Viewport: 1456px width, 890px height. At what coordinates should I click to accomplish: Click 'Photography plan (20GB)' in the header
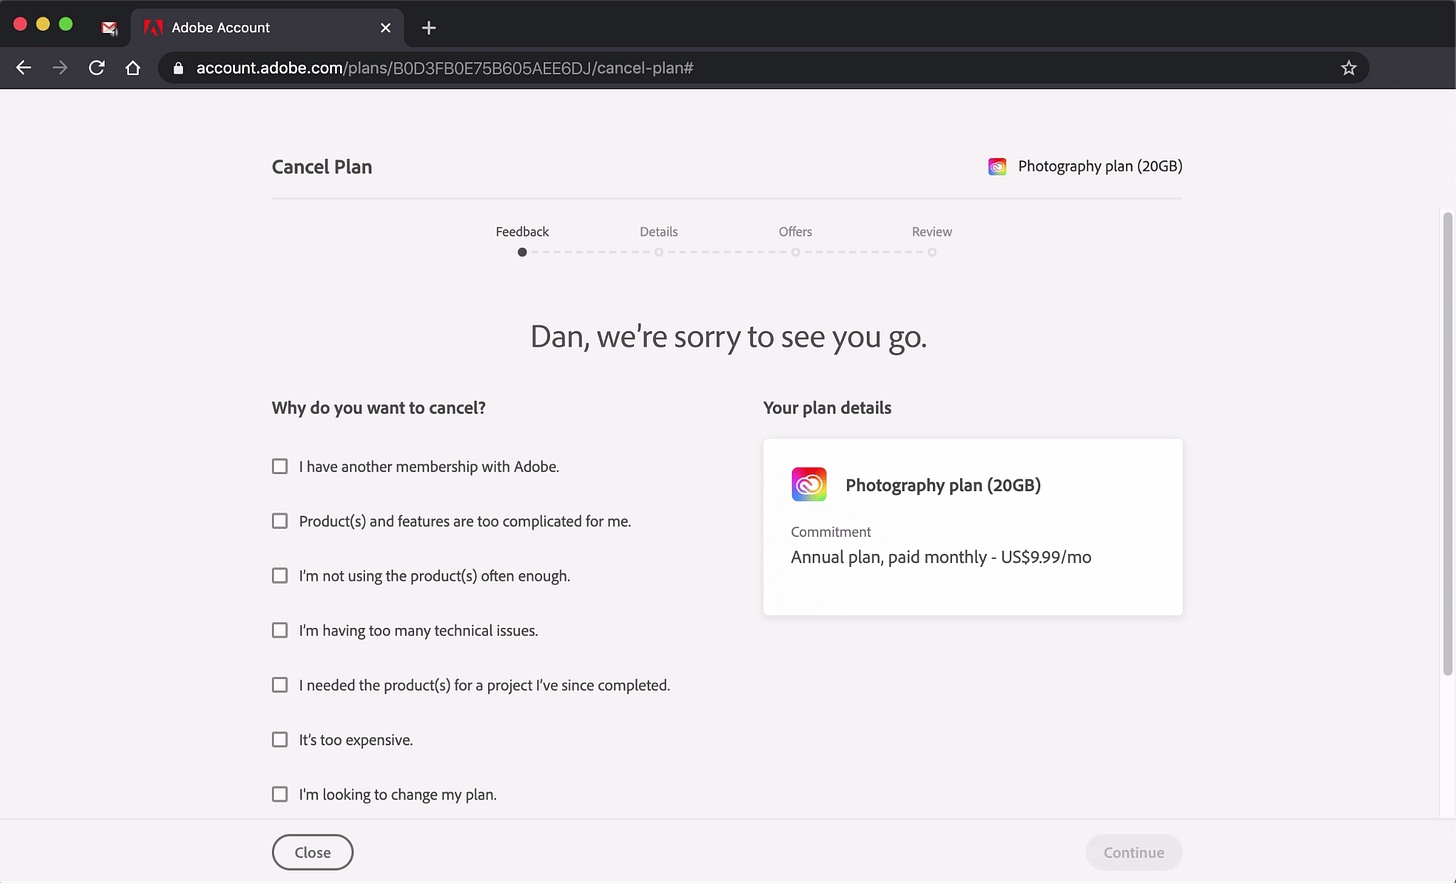click(x=1100, y=167)
